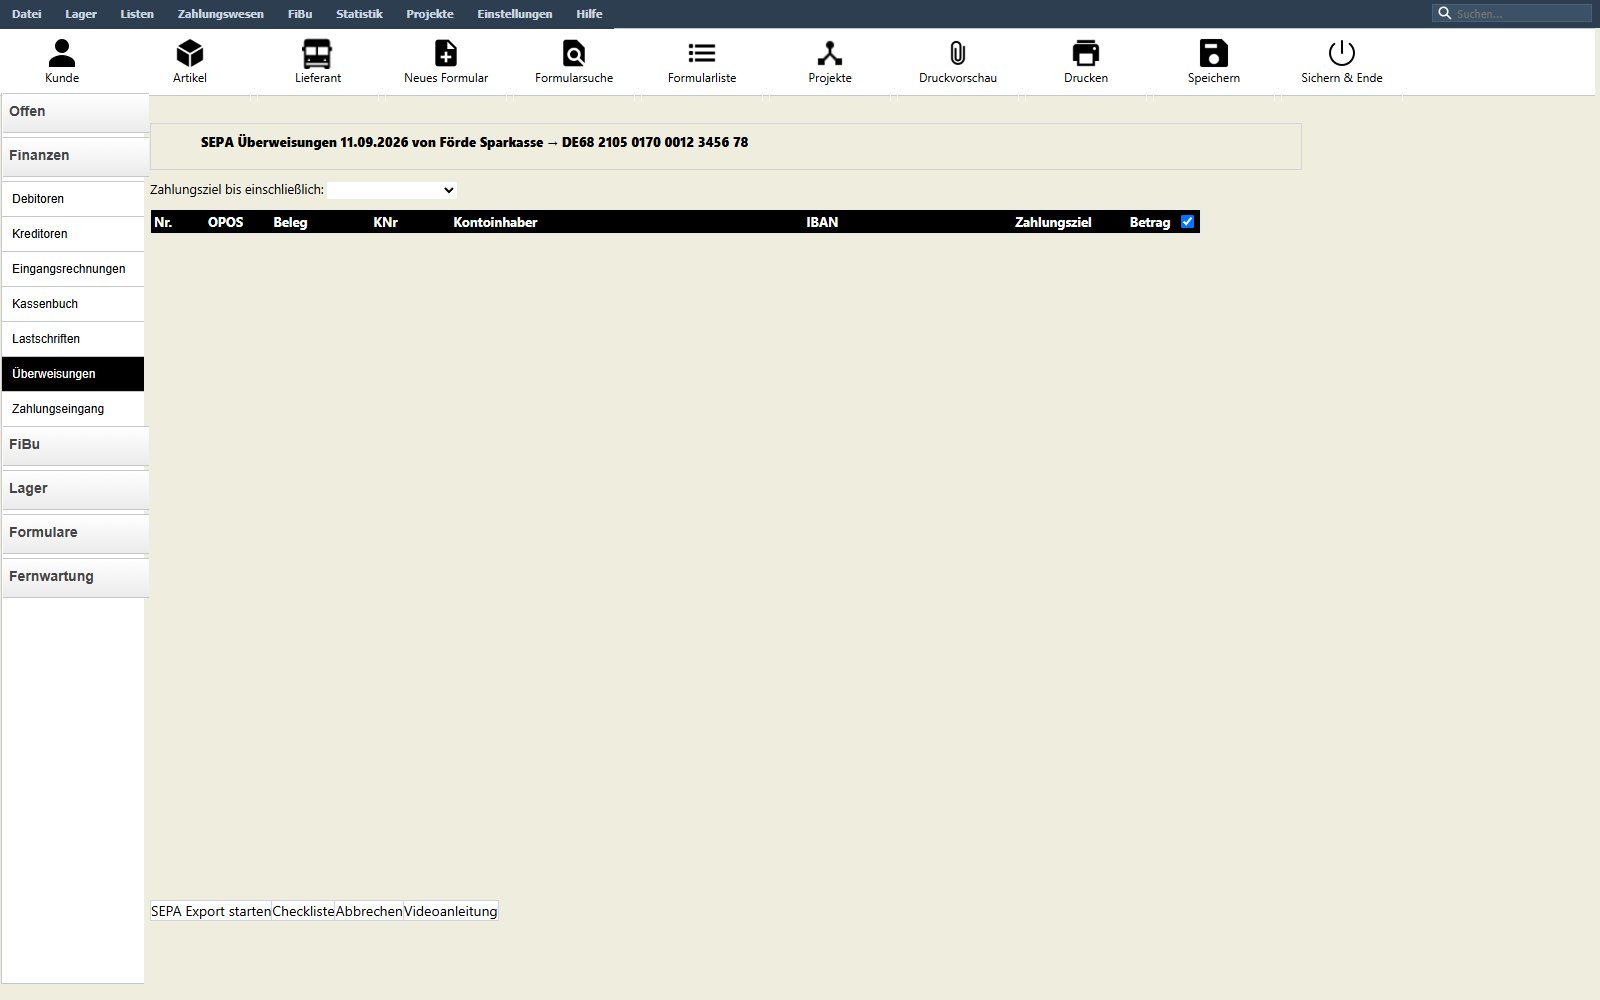Show the Formularliste list icon
Viewport: 1600px width, 1000px height.
(702, 53)
